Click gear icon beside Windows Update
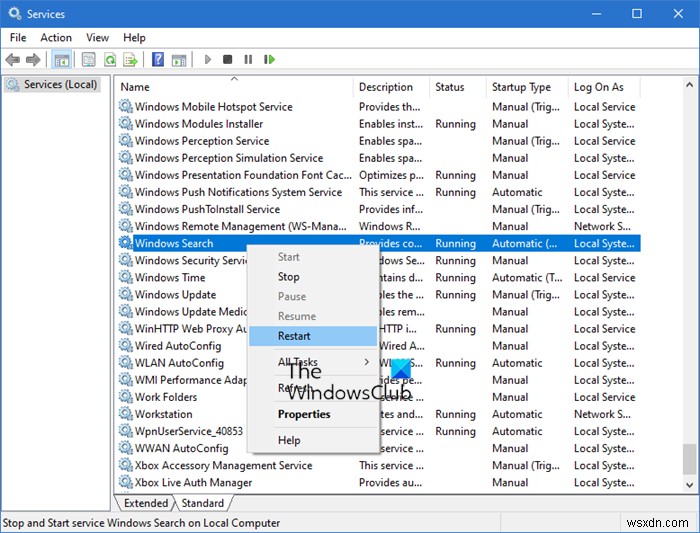Viewport: 700px width, 533px height. [126, 295]
